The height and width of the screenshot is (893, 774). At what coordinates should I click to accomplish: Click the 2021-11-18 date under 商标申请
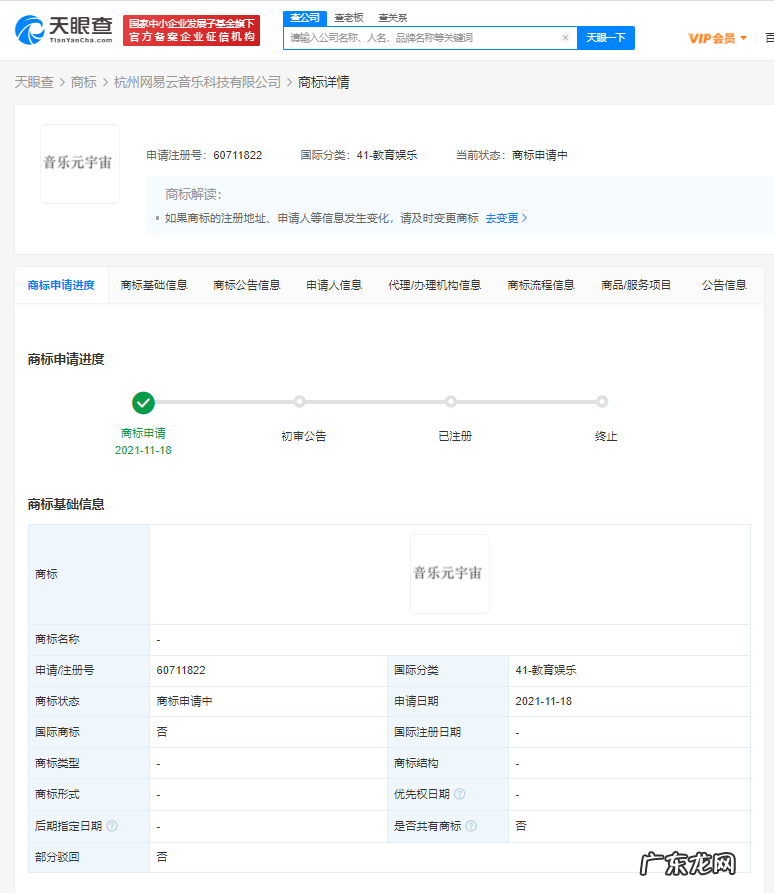coord(143,450)
